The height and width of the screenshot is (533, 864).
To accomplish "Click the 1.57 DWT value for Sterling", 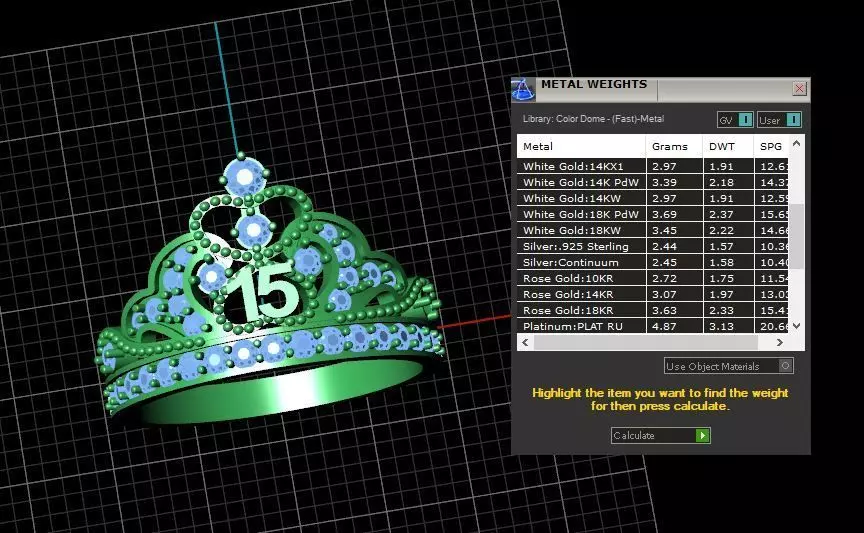I will click(x=721, y=246).
